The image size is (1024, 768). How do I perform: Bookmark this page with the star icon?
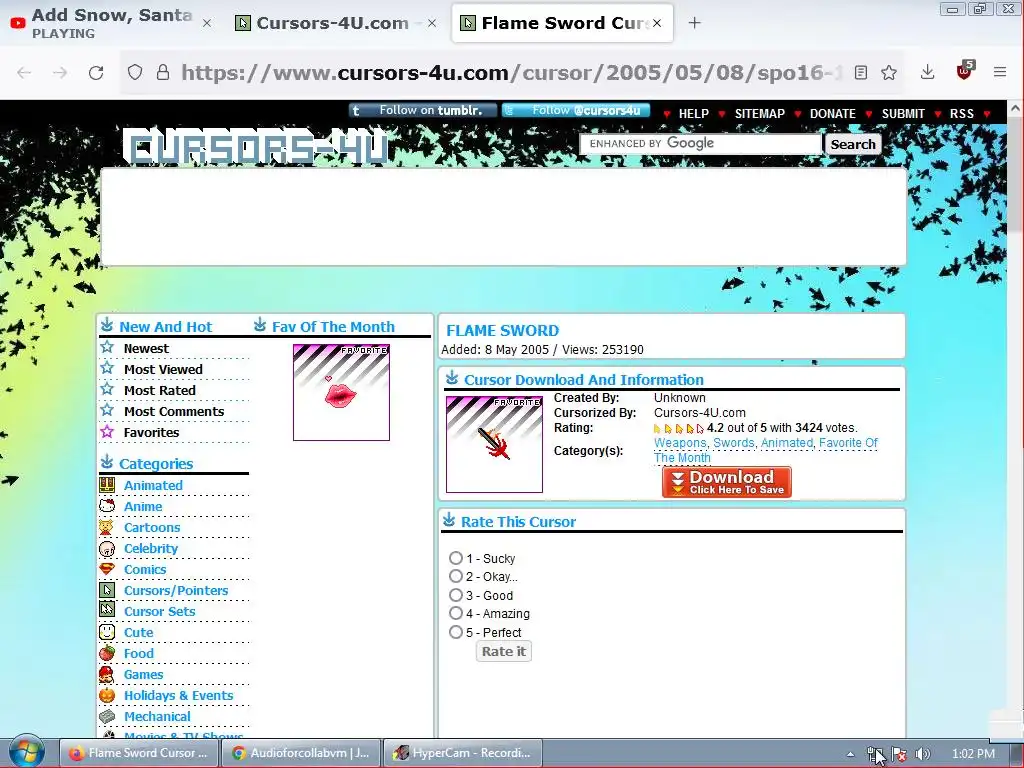pos(889,72)
